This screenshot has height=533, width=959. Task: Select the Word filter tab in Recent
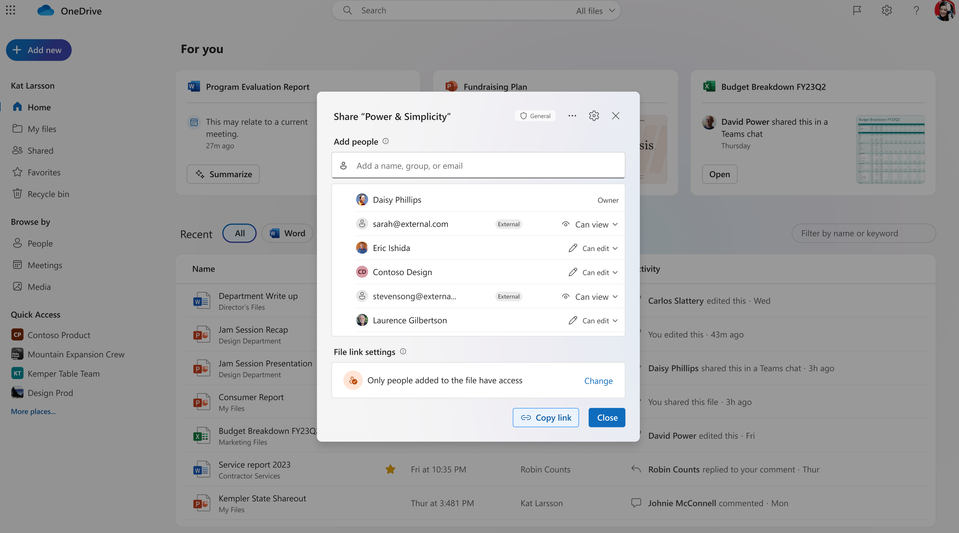(x=287, y=233)
